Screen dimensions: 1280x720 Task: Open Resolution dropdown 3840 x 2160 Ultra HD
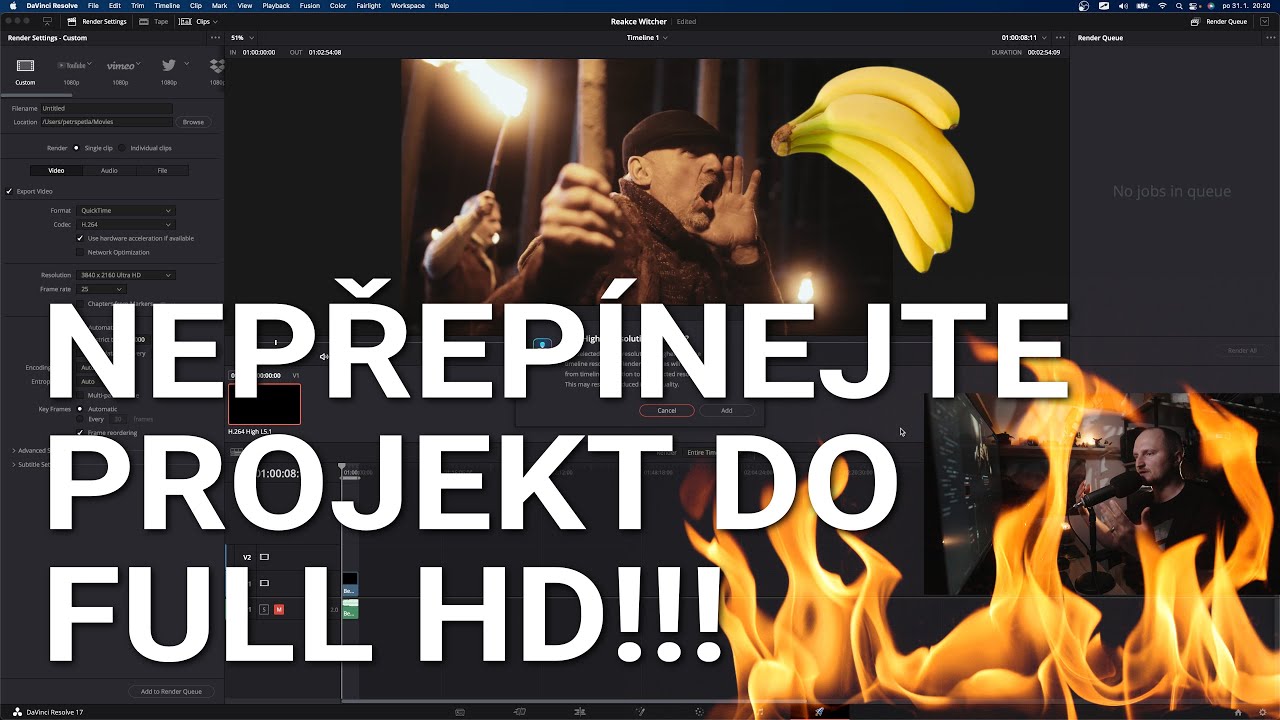pyautogui.click(x=126, y=275)
